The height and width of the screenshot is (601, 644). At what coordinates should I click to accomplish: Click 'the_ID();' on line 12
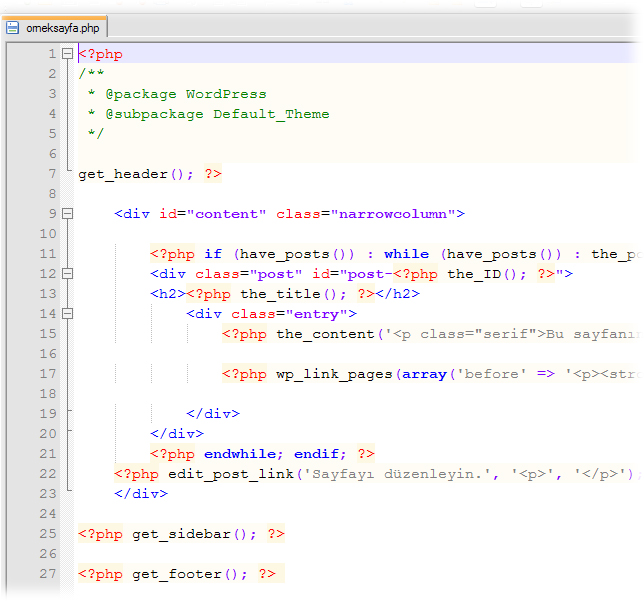(487, 274)
